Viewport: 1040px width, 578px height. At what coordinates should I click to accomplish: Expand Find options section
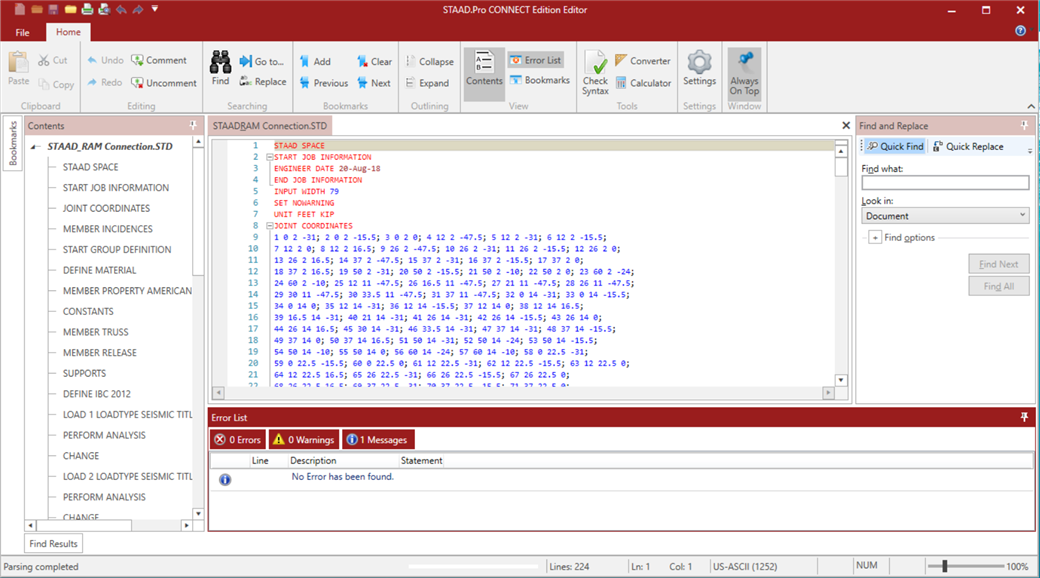tap(875, 238)
